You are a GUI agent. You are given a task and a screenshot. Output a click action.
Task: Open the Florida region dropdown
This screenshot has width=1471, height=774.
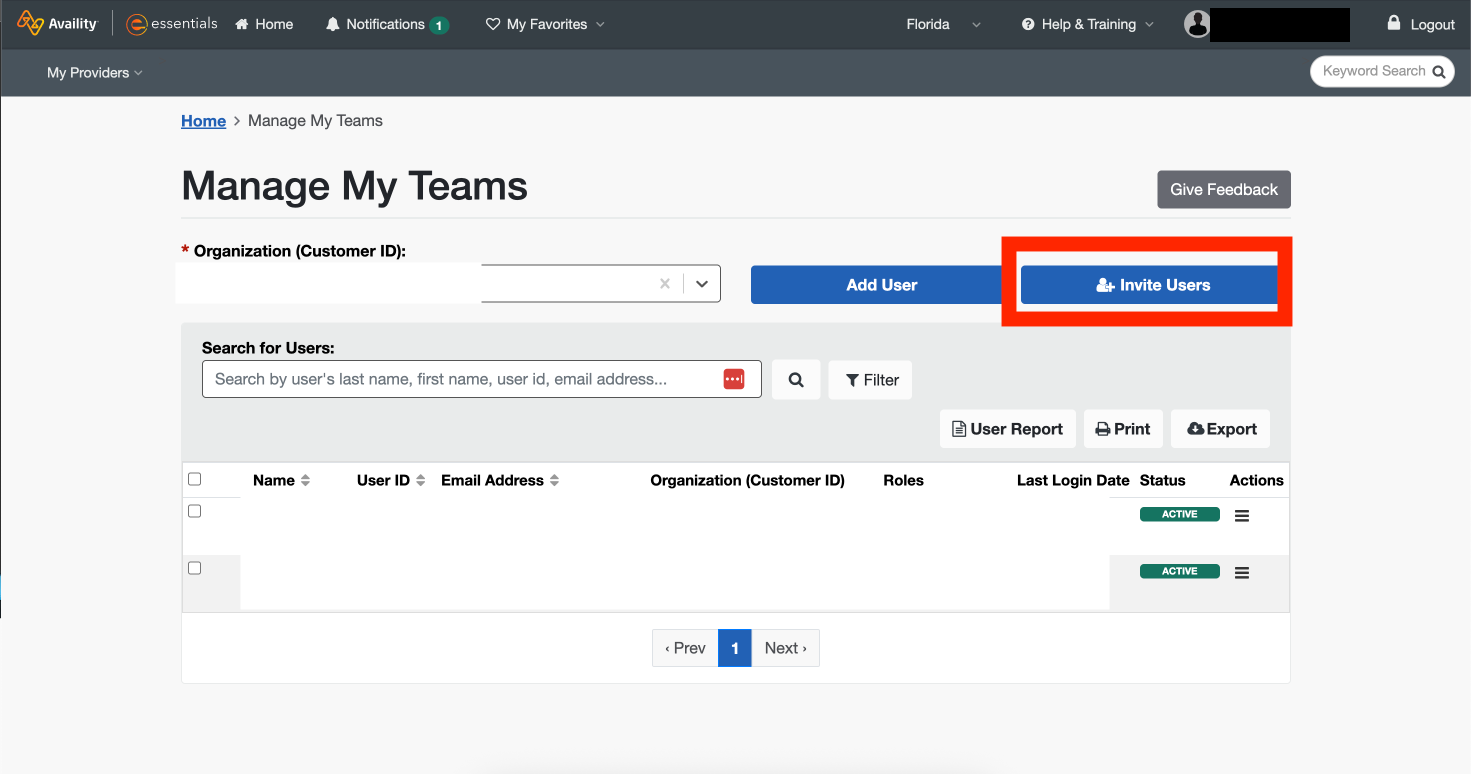(x=943, y=24)
